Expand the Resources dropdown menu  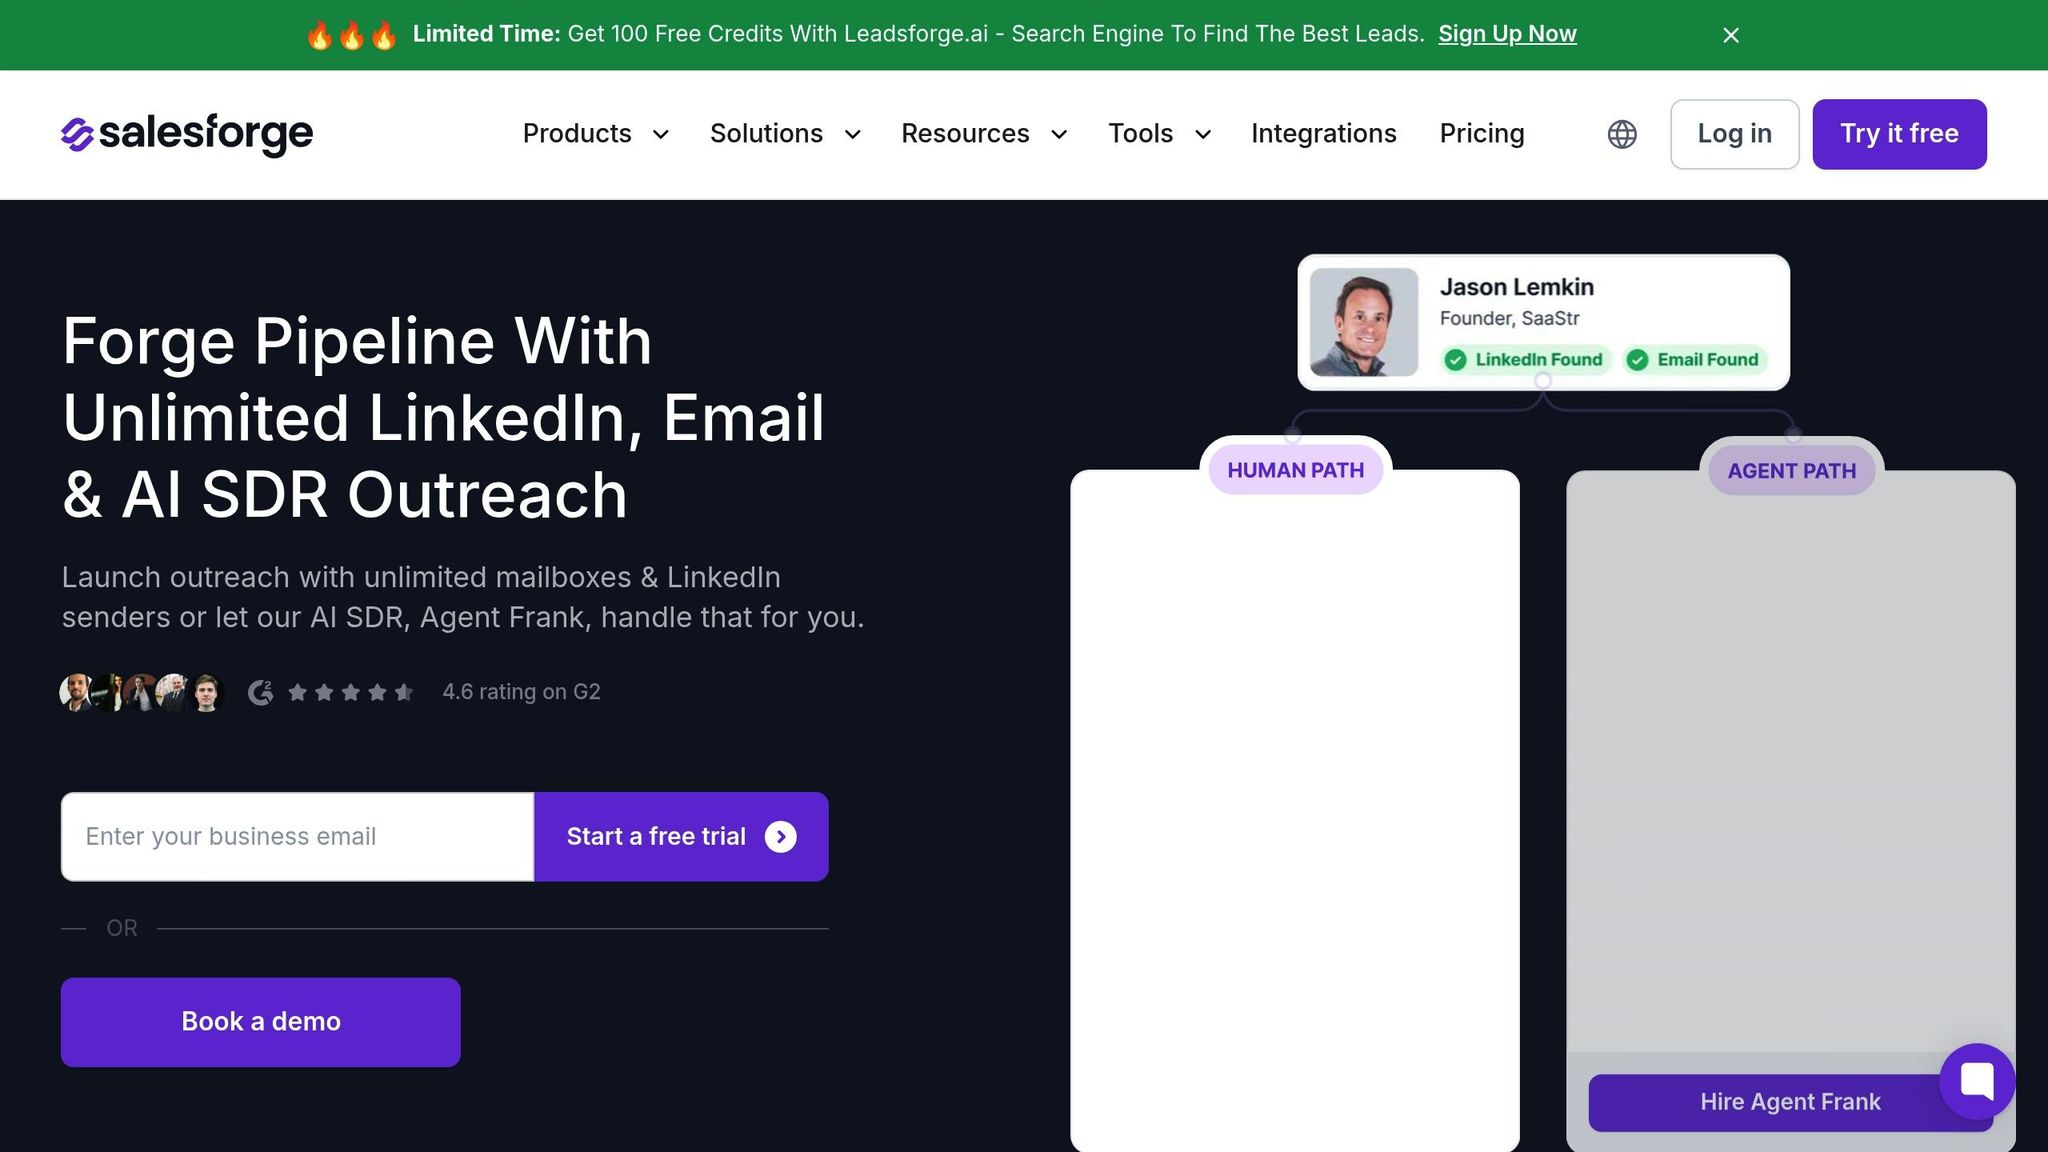pos(984,134)
